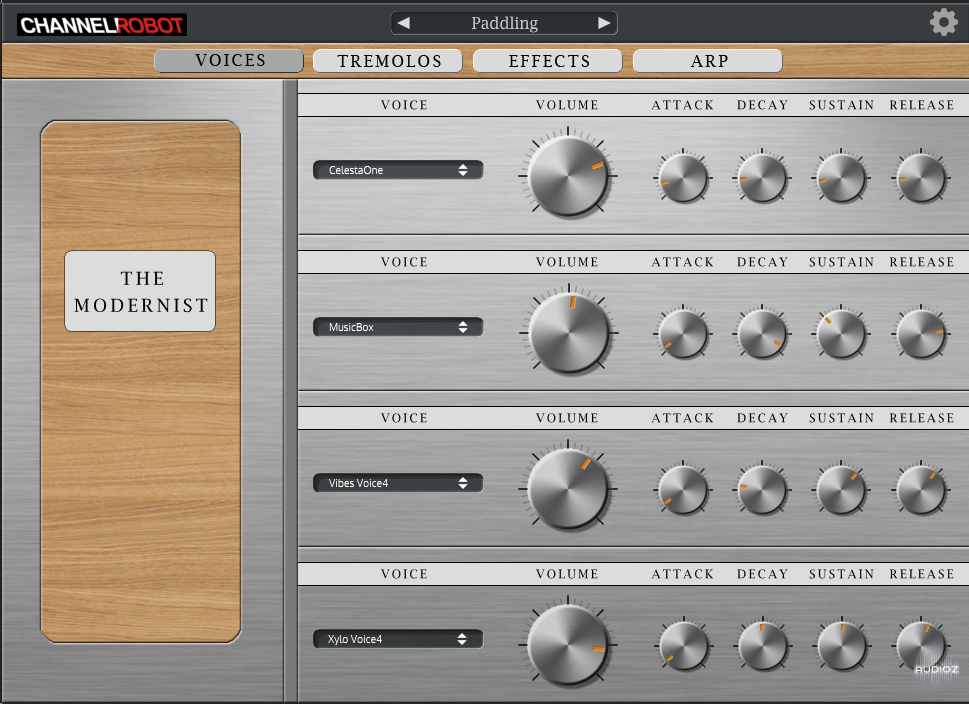This screenshot has width=969, height=704.
Task: Click the CelestaOne decay knob
Action: point(762,178)
